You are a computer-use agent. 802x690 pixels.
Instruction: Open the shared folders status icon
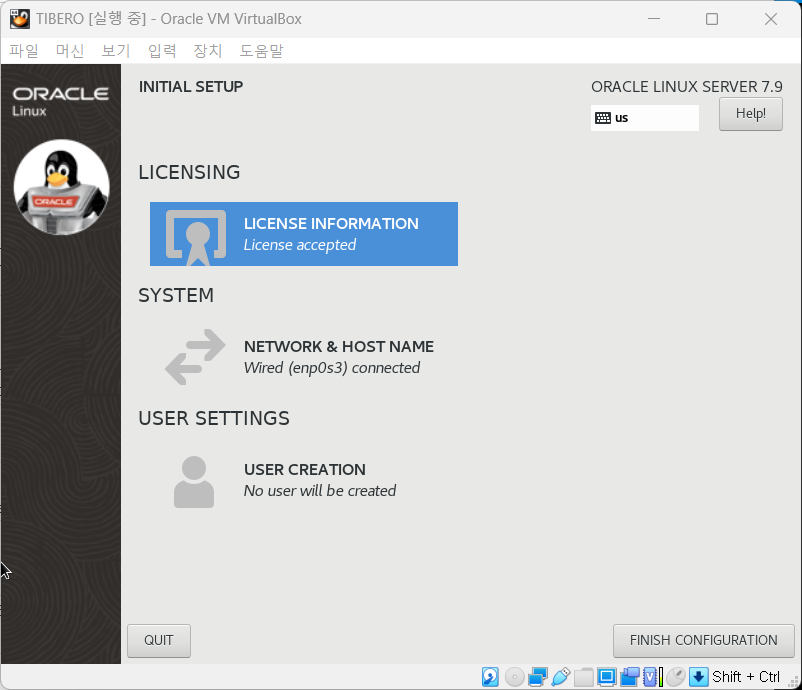tap(584, 677)
